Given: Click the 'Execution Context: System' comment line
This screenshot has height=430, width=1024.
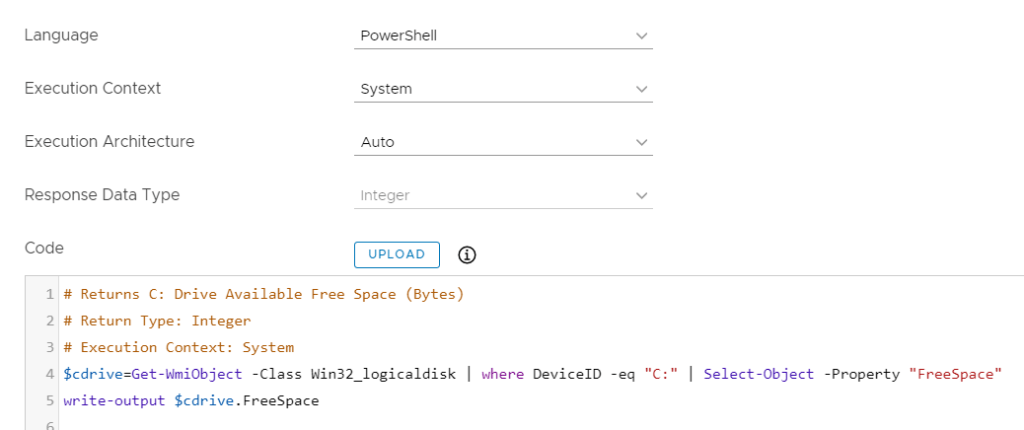Looking at the screenshot, I should tap(179, 348).
